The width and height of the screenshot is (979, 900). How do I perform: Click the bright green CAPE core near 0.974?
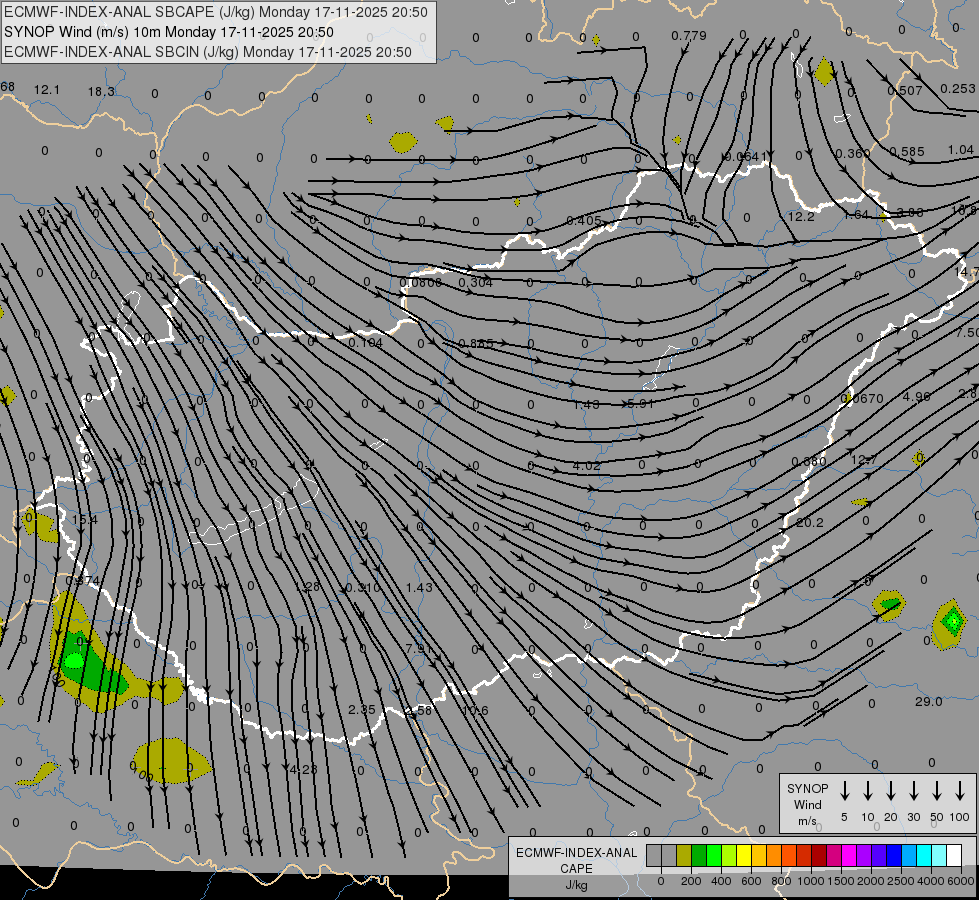click(x=74, y=660)
